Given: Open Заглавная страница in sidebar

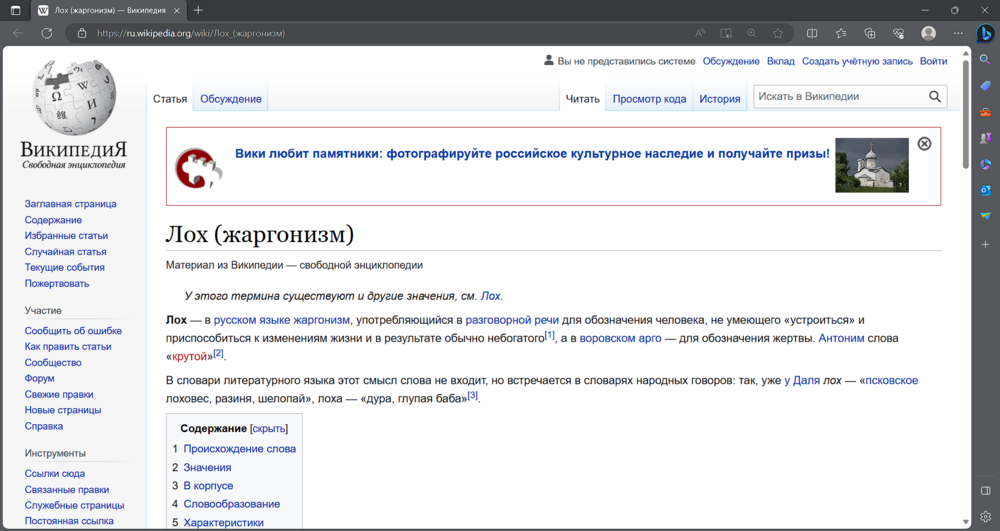Looking at the screenshot, I should (x=71, y=204).
